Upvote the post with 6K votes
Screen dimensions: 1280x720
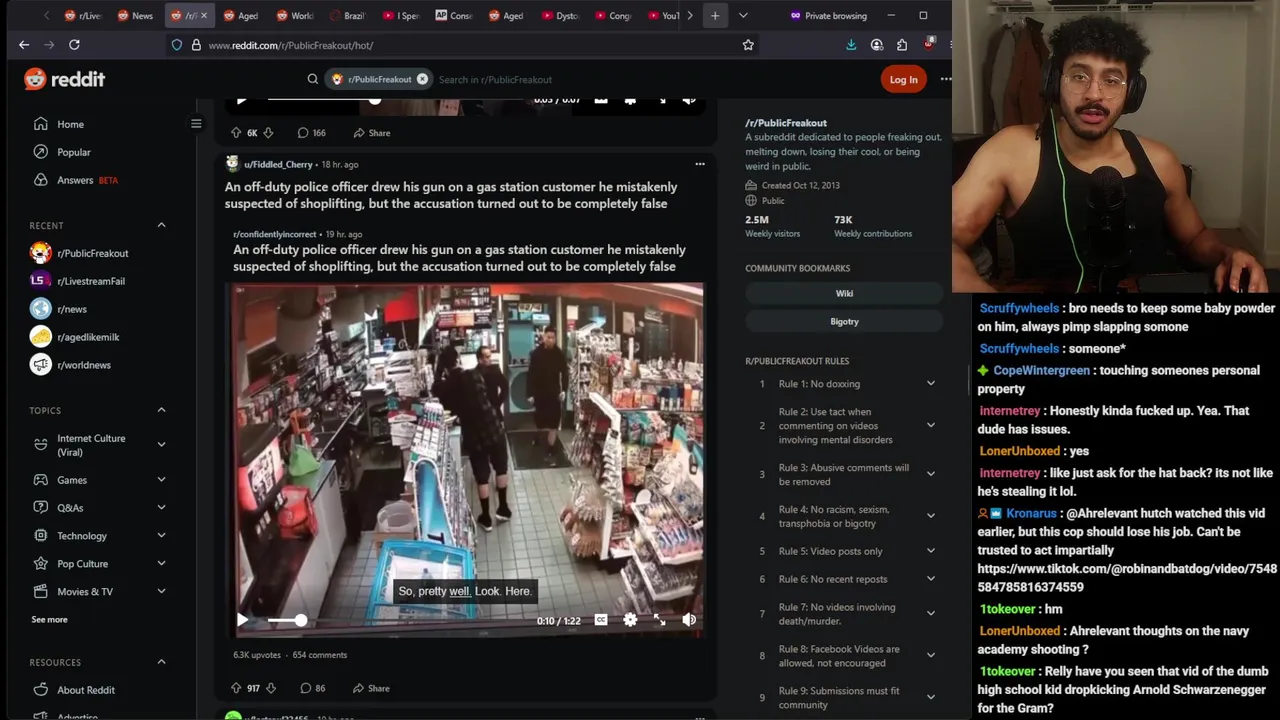point(236,132)
